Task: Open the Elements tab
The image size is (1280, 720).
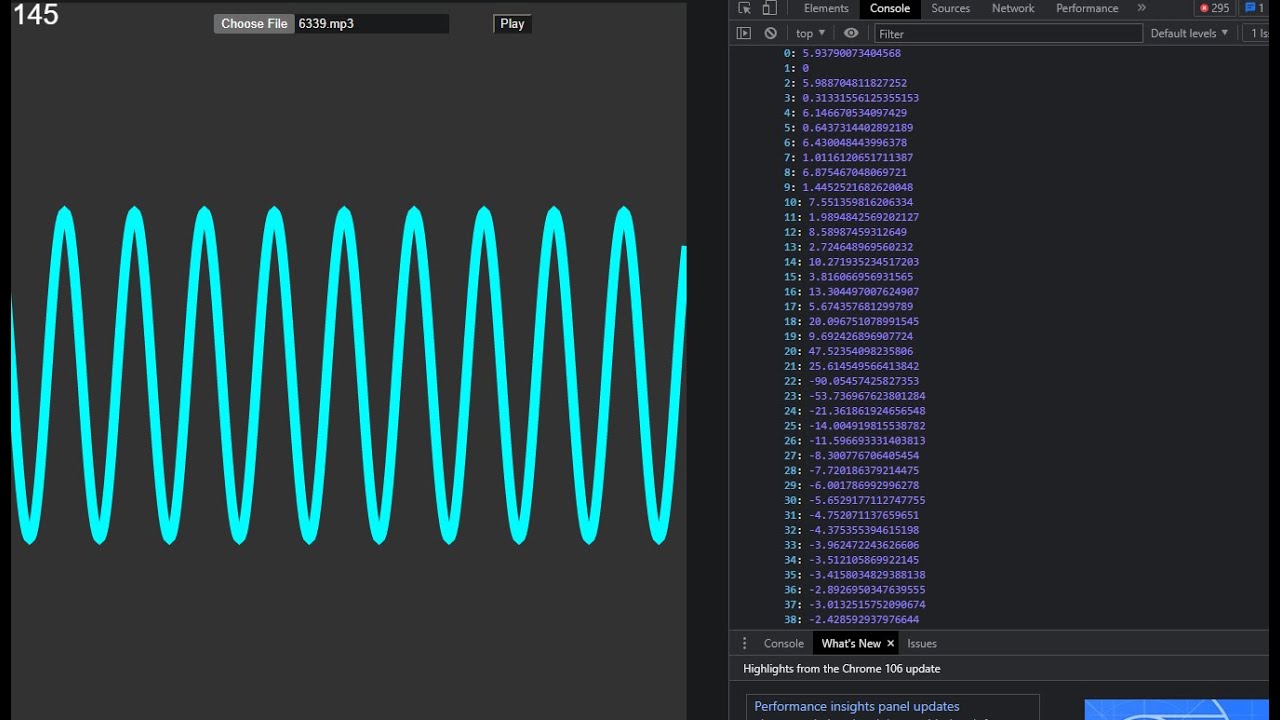Action: [x=826, y=8]
